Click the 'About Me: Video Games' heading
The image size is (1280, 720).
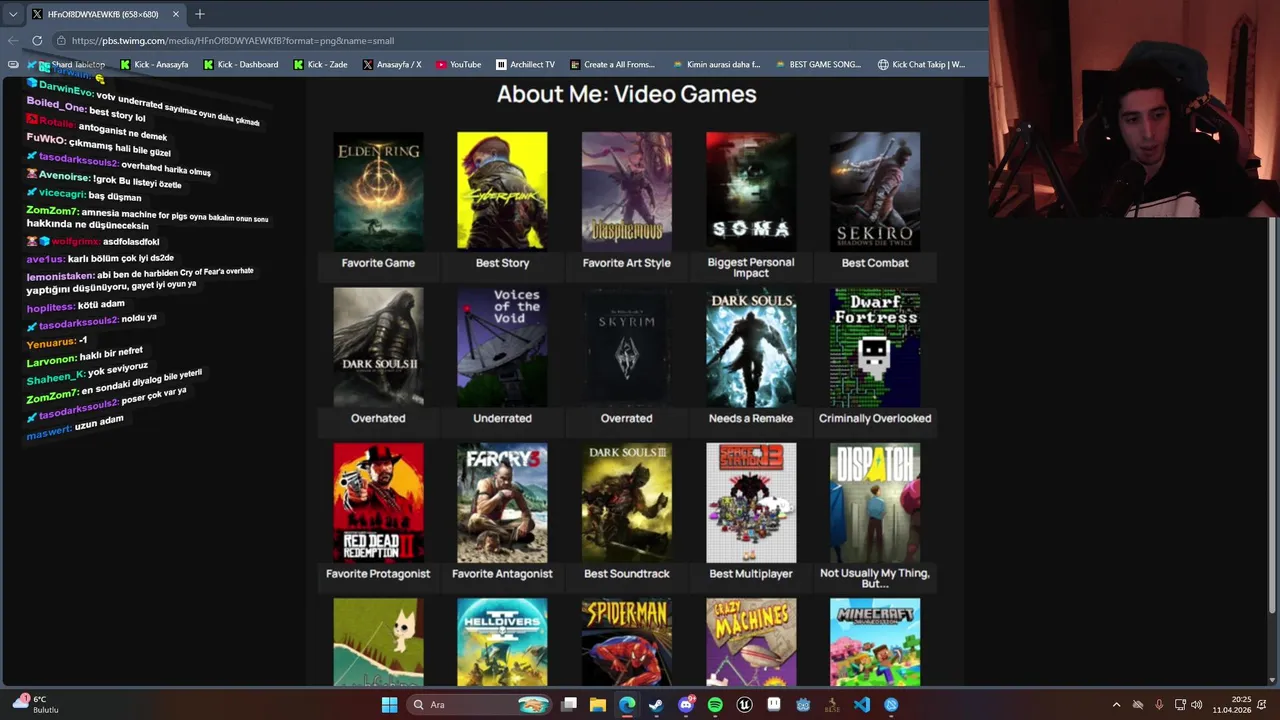click(627, 94)
